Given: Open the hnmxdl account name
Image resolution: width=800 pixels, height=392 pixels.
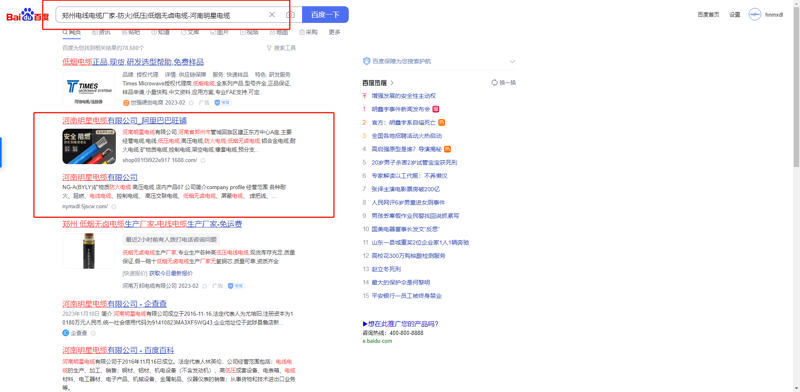Looking at the screenshot, I should point(773,15).
